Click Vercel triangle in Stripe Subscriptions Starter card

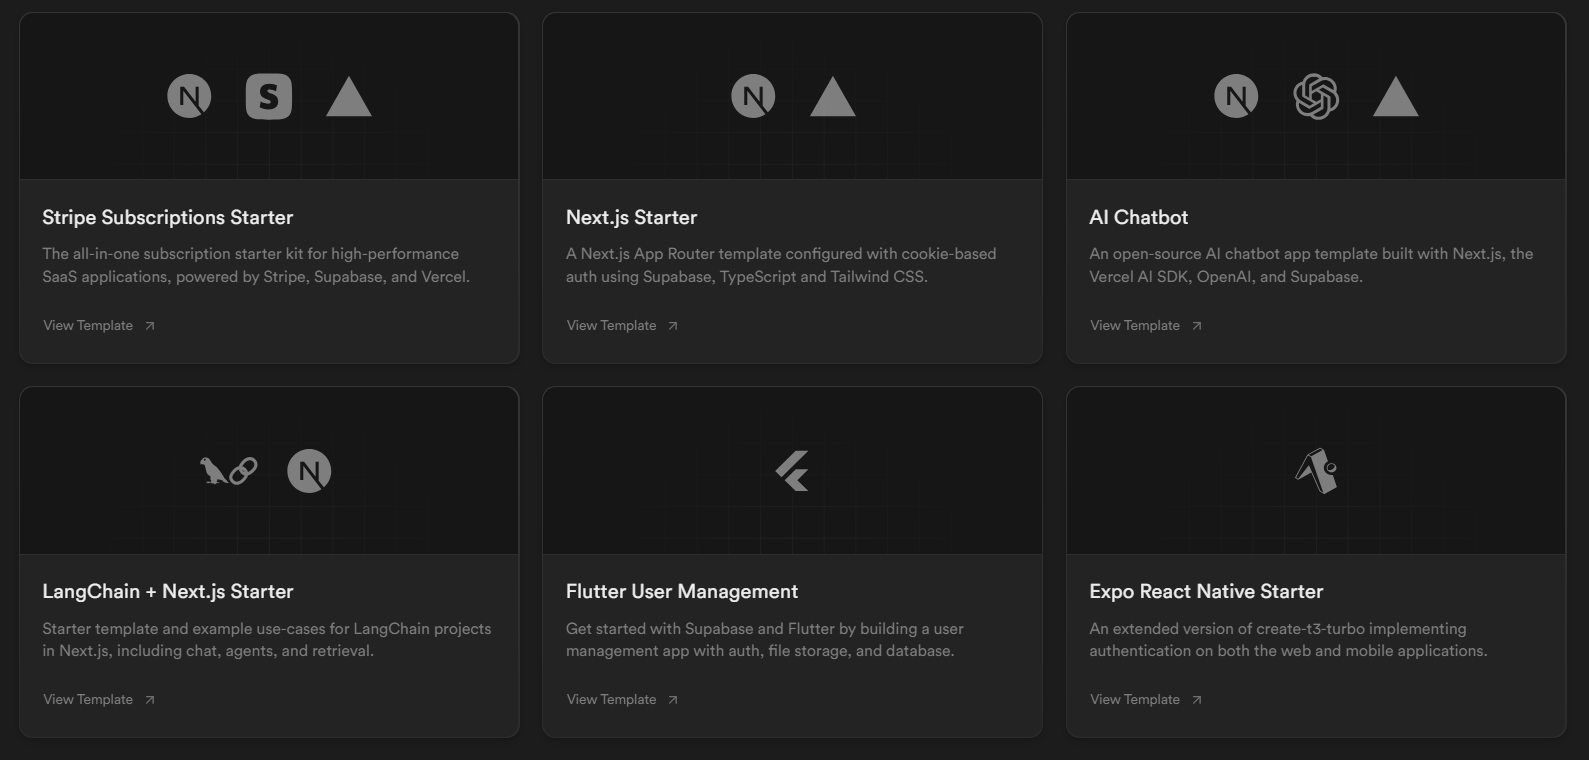pos(349,97)
